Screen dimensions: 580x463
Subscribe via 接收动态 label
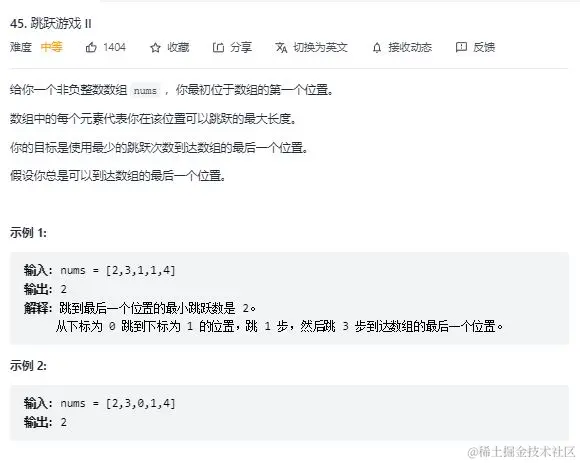click(410, 47)
